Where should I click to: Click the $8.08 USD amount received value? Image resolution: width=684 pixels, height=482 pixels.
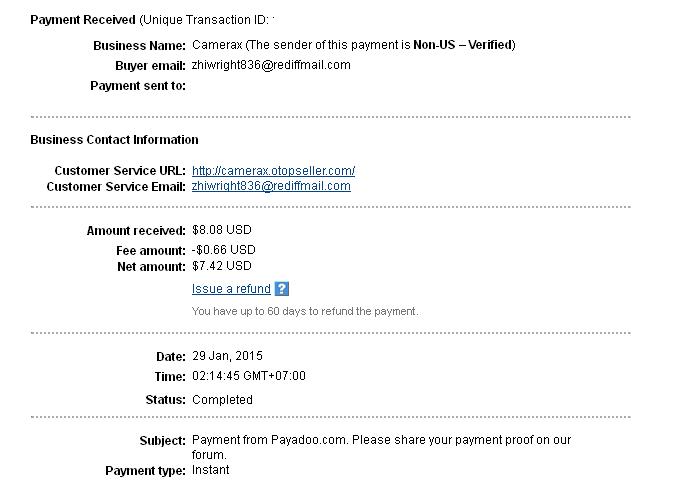point(221,231)
